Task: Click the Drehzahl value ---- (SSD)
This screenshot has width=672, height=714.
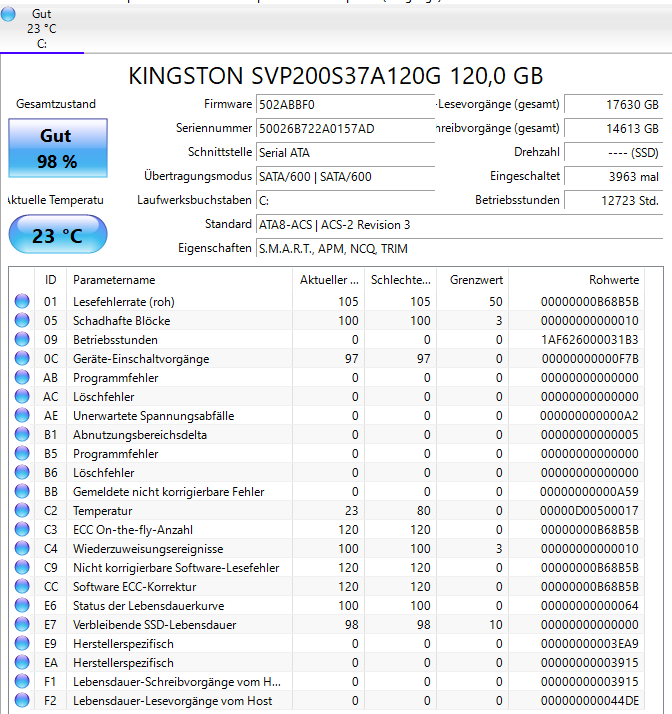Action: 613,153
